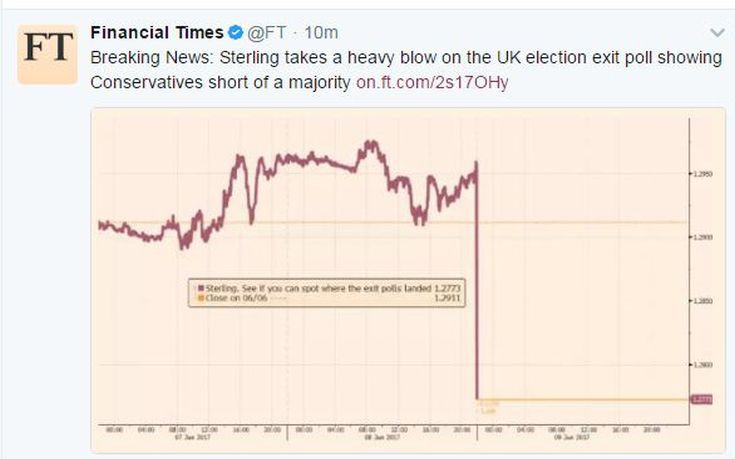Screen dimensions: 735x459
Task: Click the blue verified badge
Action: pyautogui.click(x=236, y=33)
